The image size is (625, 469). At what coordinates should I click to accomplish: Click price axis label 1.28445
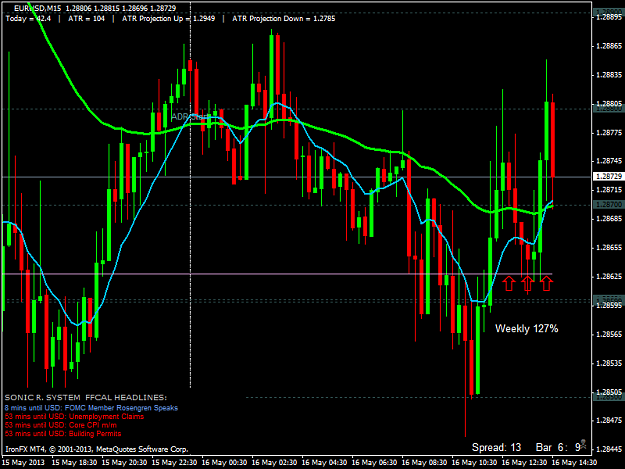[x=609, y=449]
